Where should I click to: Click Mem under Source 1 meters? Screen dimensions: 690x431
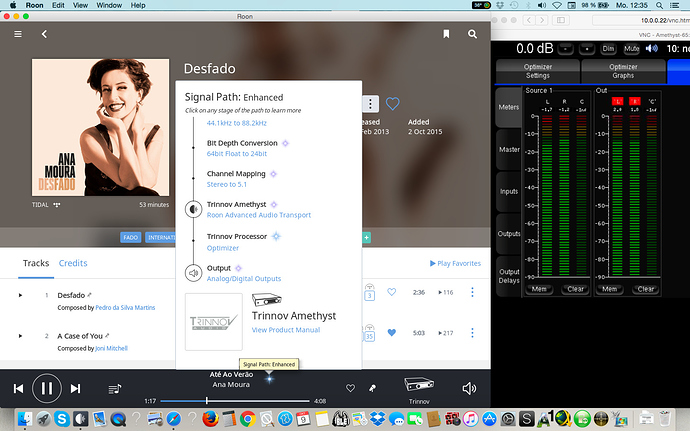pos(539,289)
